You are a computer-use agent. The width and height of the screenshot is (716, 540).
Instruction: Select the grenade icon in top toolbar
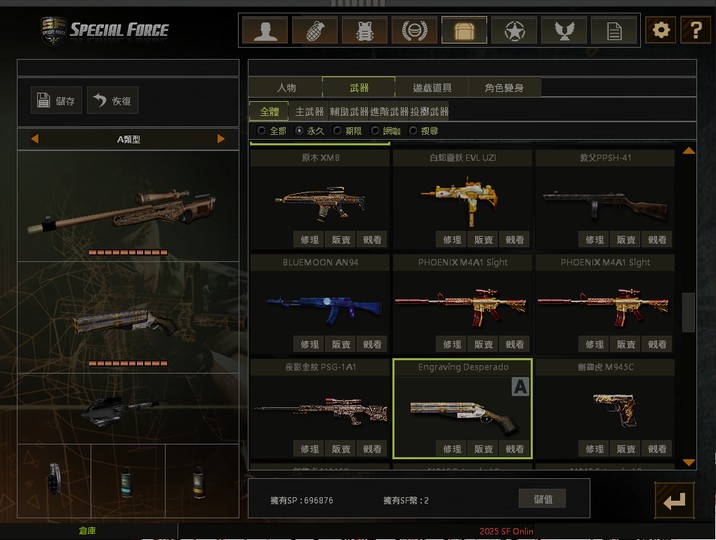[x=315, y=30]
